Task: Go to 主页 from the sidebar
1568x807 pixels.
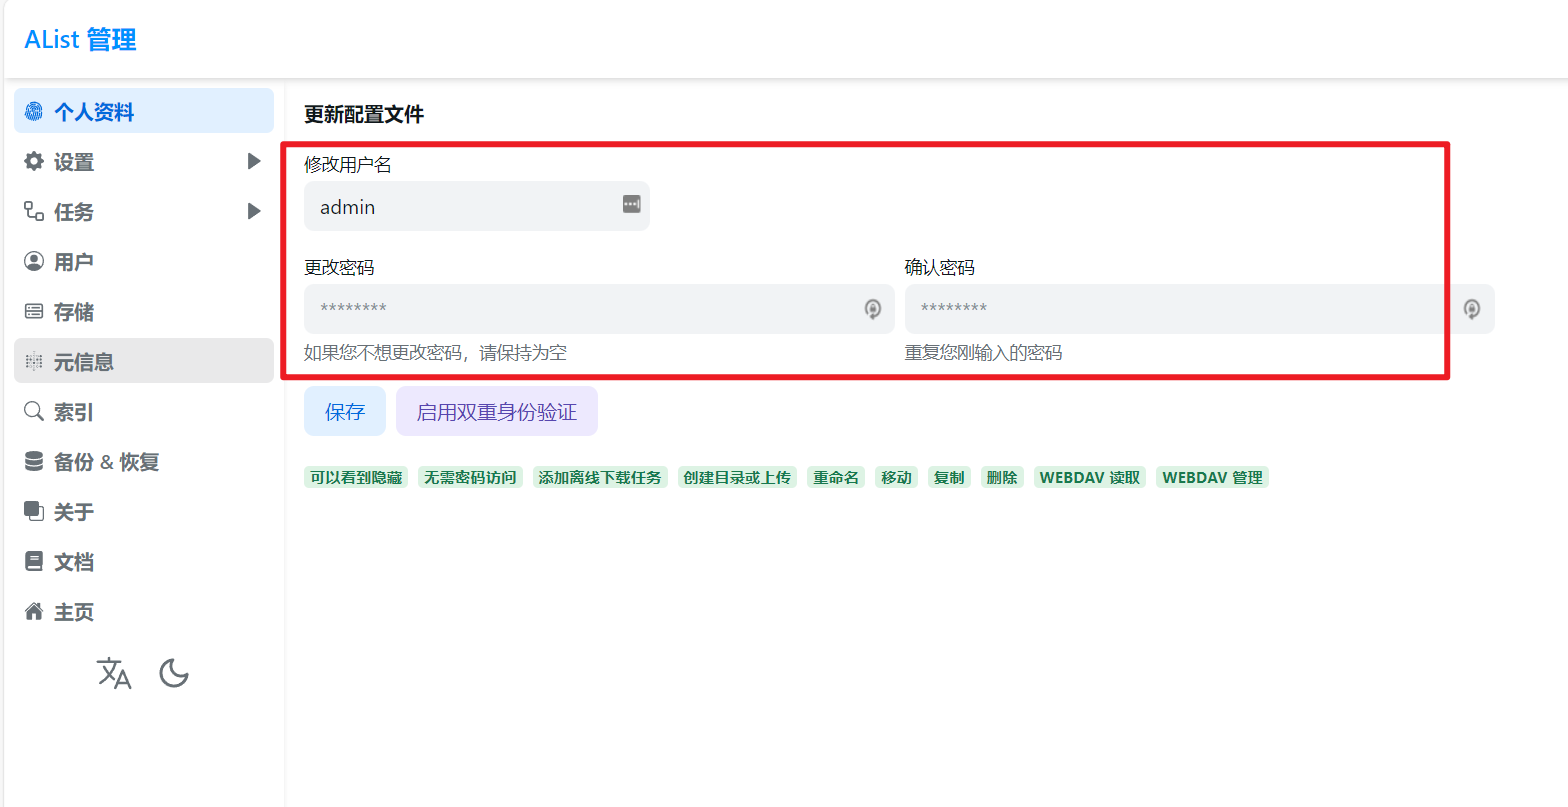Action: pos(144,611)
